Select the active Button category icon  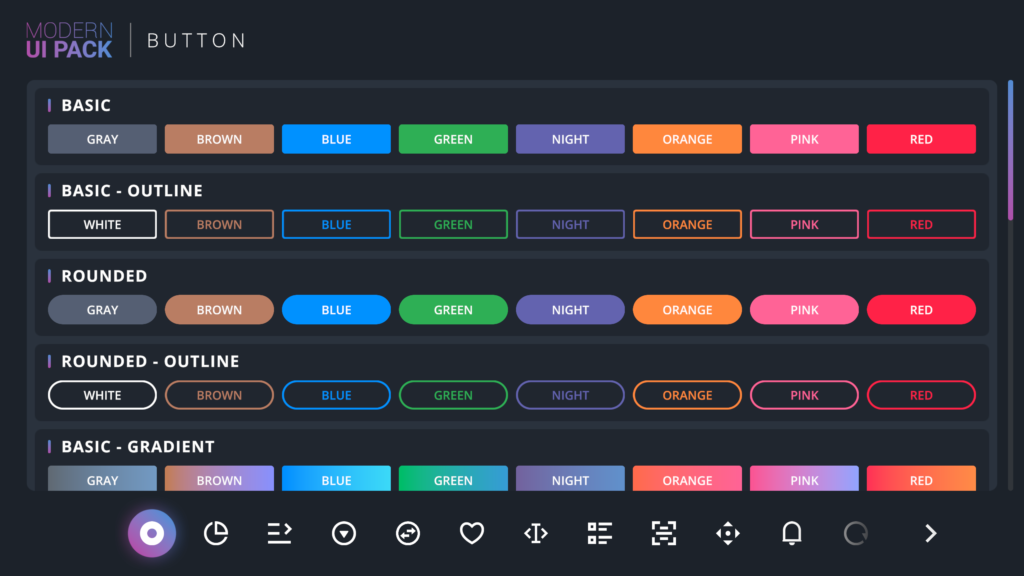(152, 533)
